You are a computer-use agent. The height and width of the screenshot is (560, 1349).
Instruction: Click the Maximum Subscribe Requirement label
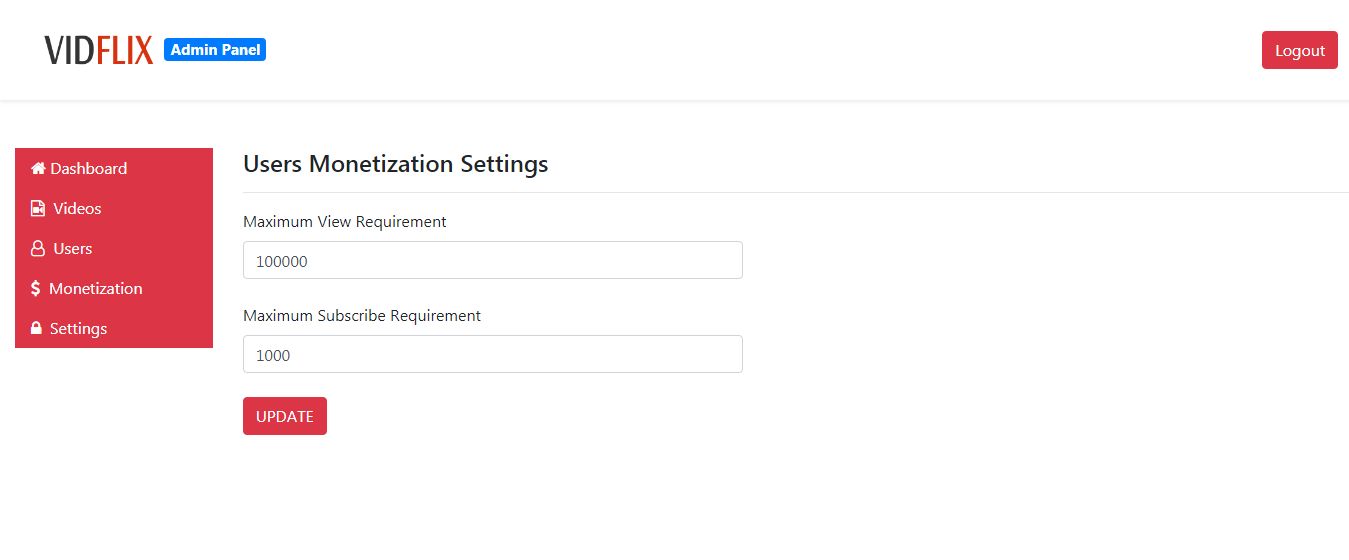point(362,315)
